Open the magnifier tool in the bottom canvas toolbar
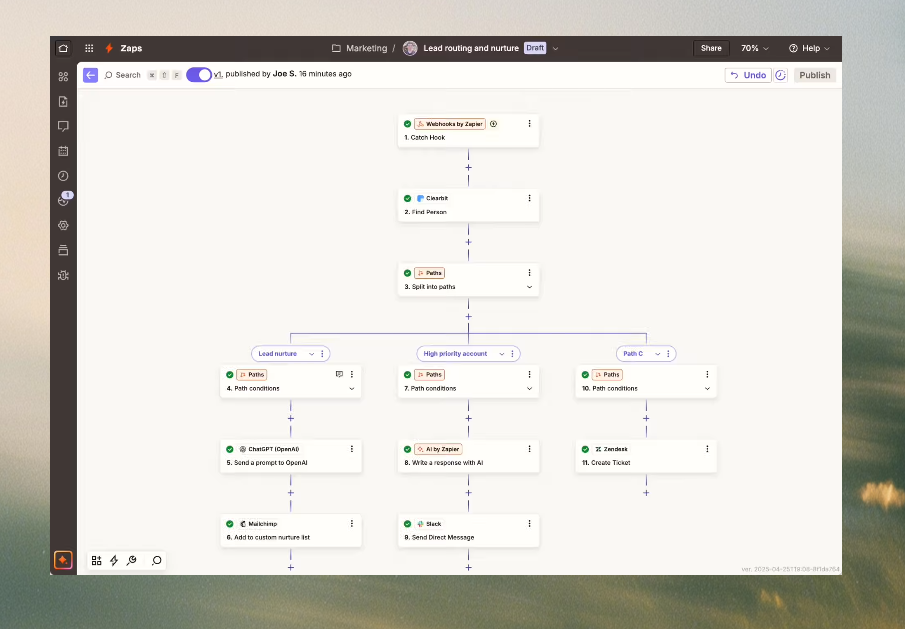 [x=156, y=561]
